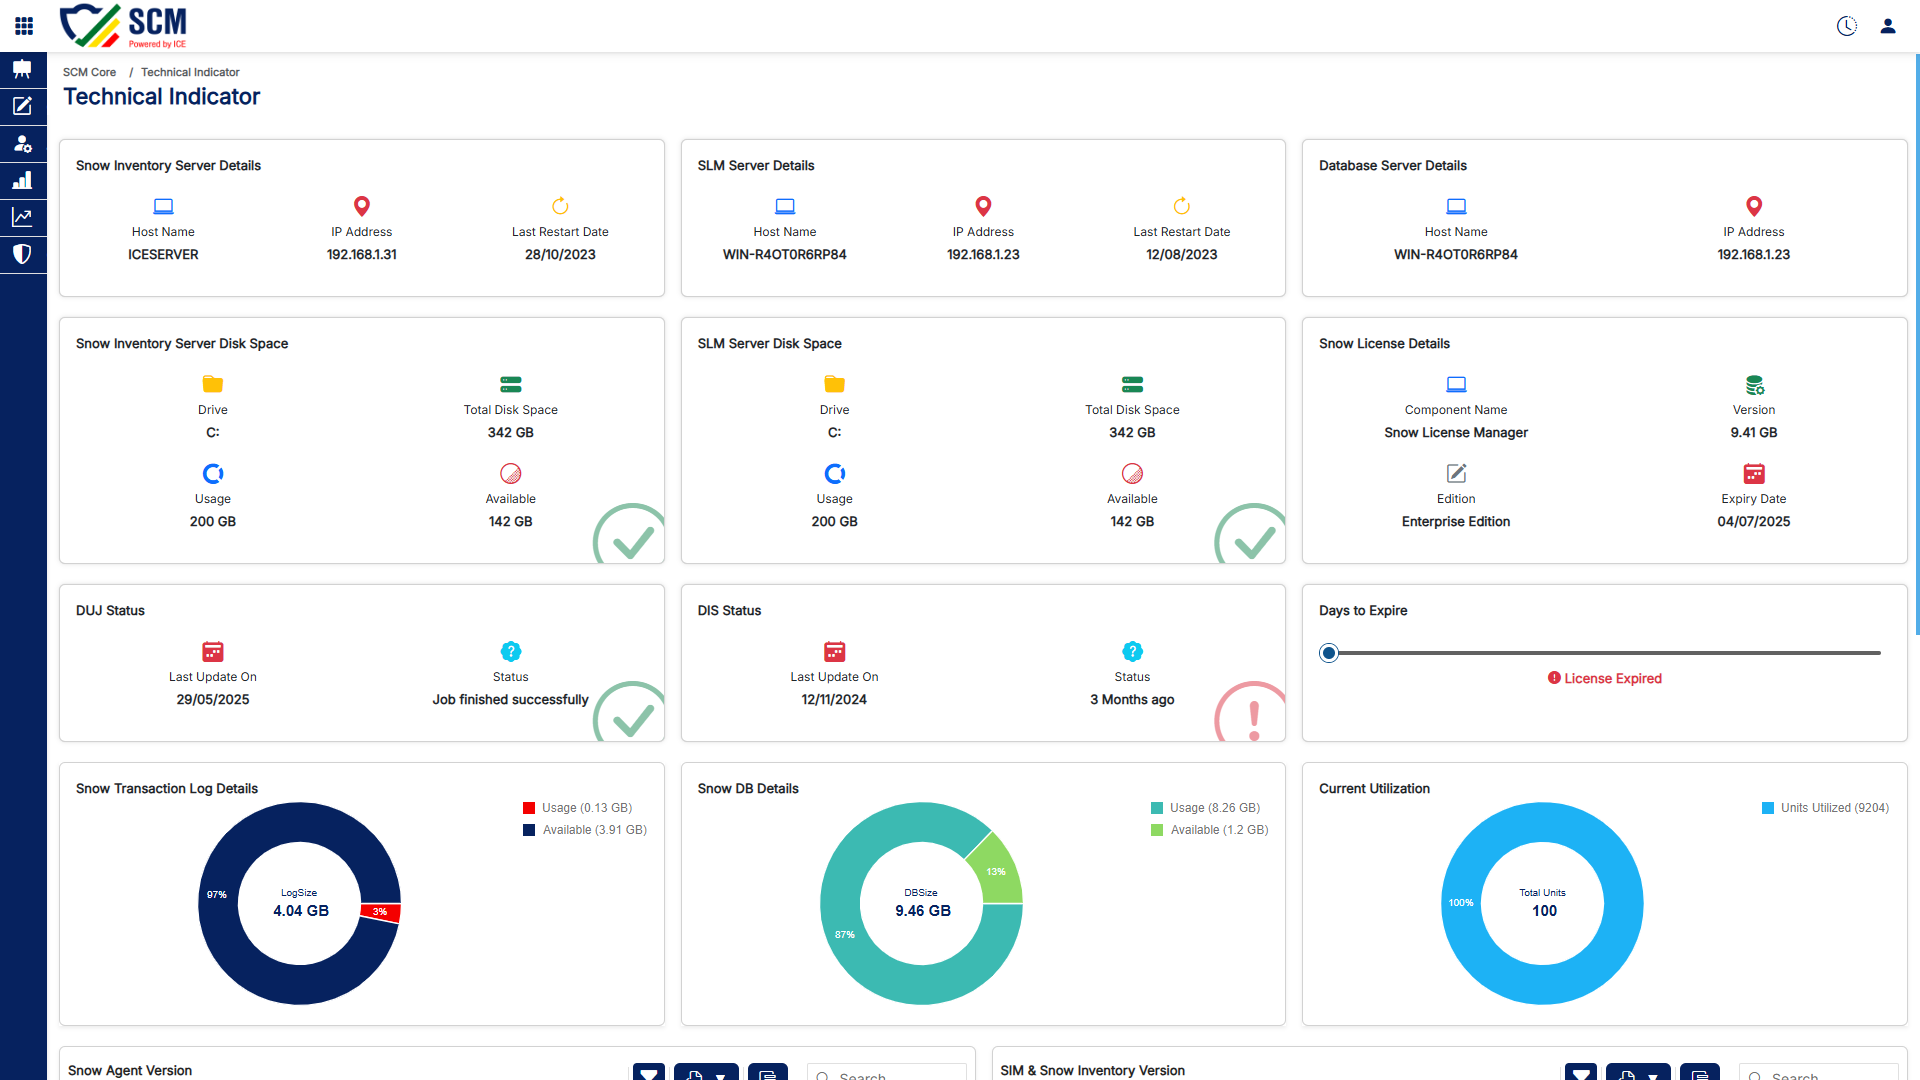Click the green check mark in SLM Server Disk Space
The width and height of the screenshot is (1920, 1080).
coord(1250,533)
